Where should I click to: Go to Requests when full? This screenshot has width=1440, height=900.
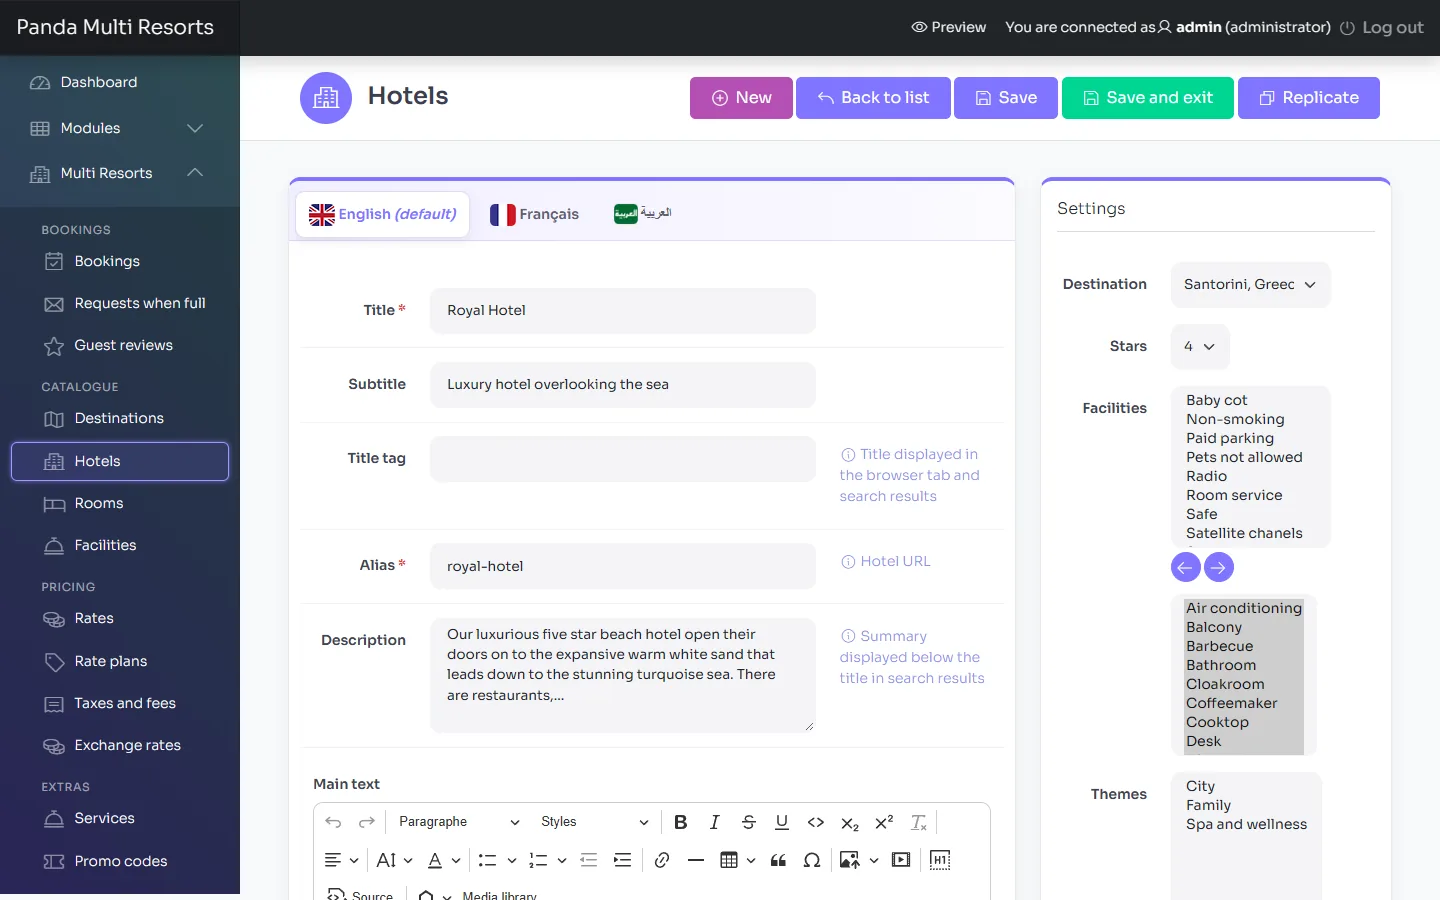click(x=120, y=303)
